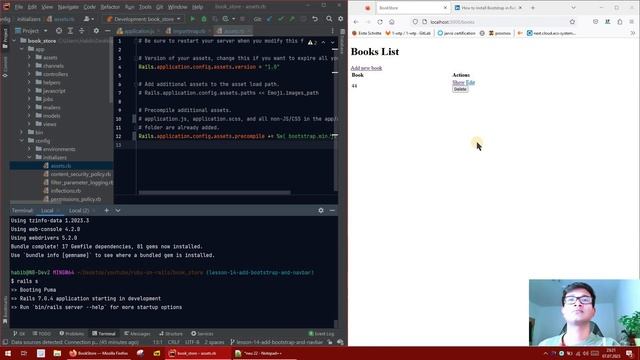Click the Git push arrow icon
The image size is (640, 360).
(x=292, y=19)
